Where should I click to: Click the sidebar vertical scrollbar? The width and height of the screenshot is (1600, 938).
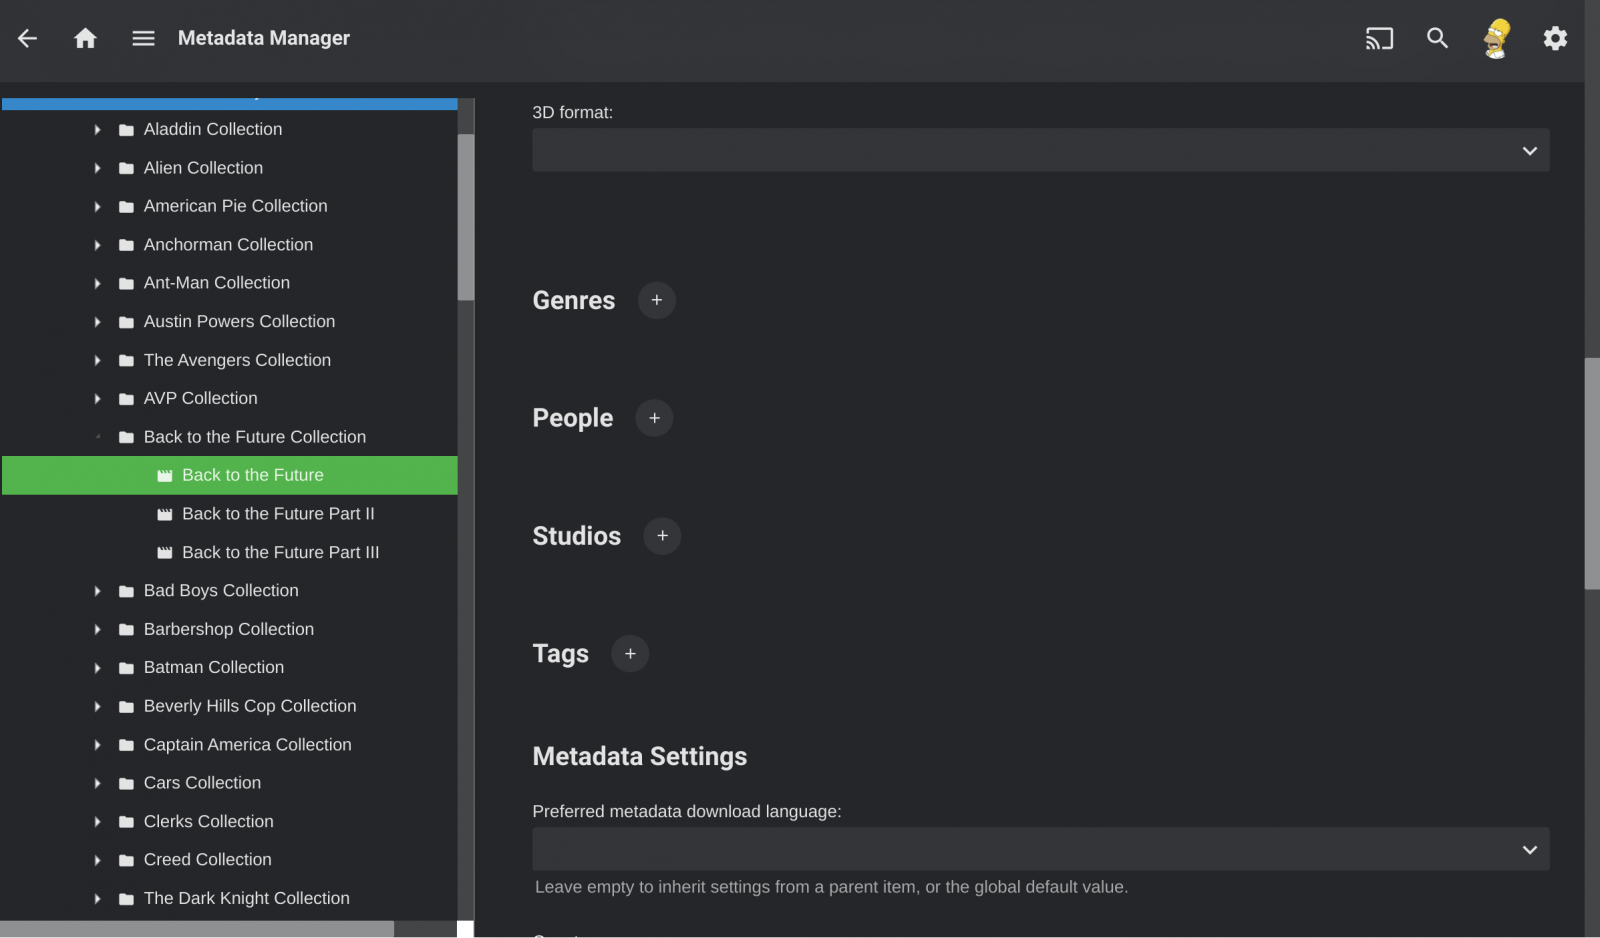tap(465, 220)
